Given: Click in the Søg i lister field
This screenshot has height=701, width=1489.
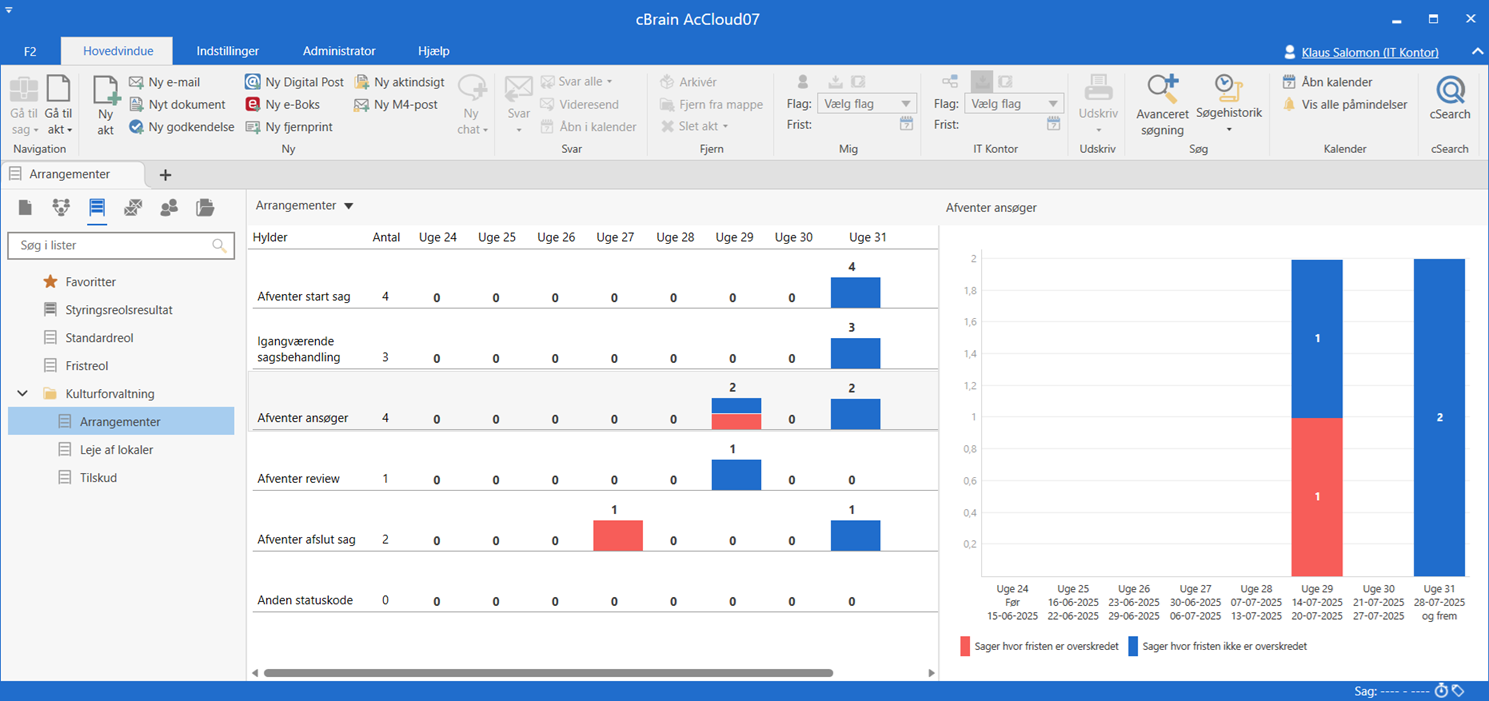Looking at the screenshot, I should 113,245.
